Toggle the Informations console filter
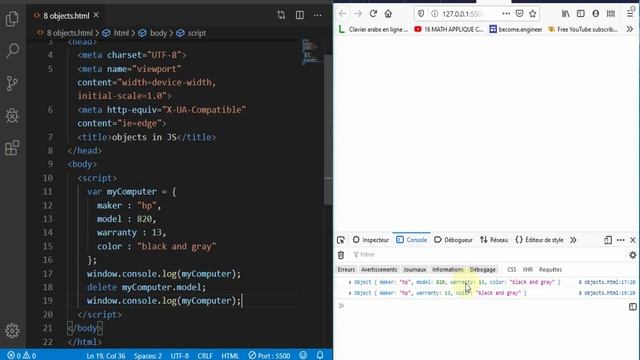640x360 pixels. point(448,269)
